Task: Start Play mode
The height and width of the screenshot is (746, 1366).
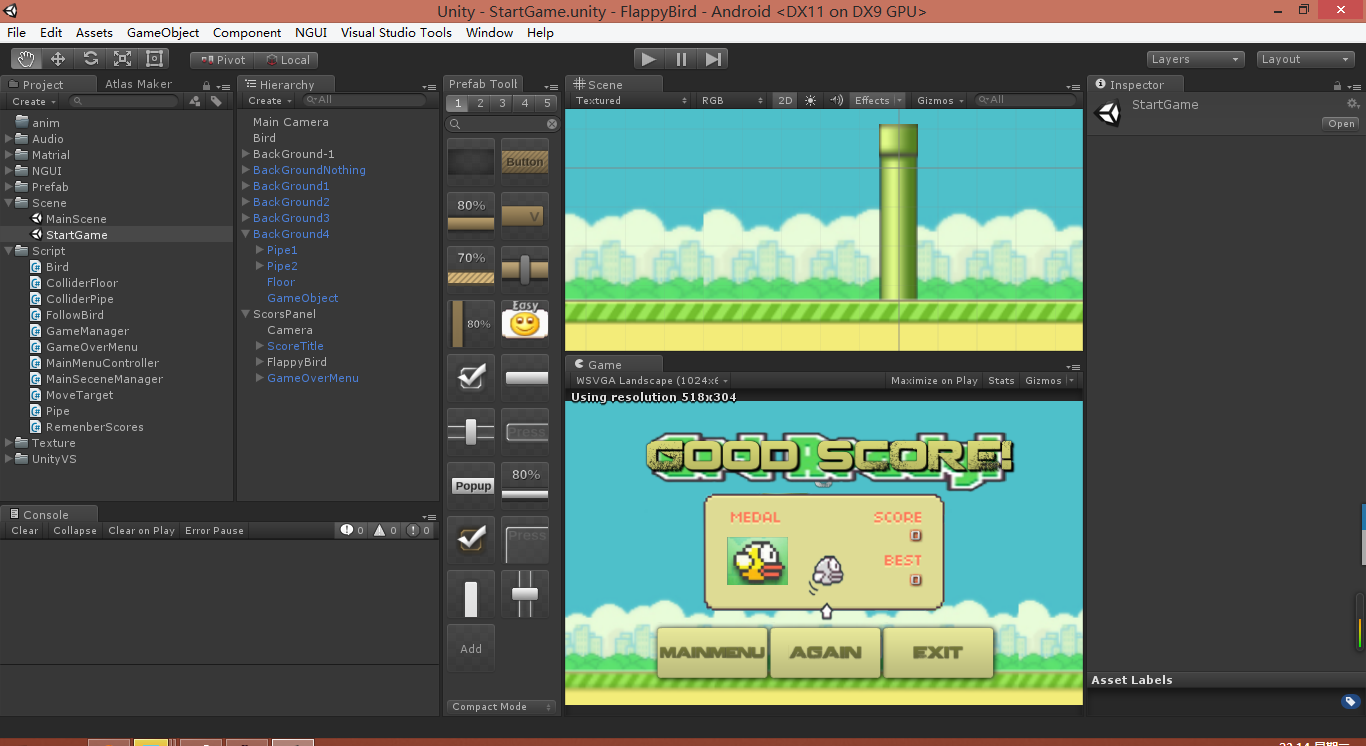Action: click(649, 59)
